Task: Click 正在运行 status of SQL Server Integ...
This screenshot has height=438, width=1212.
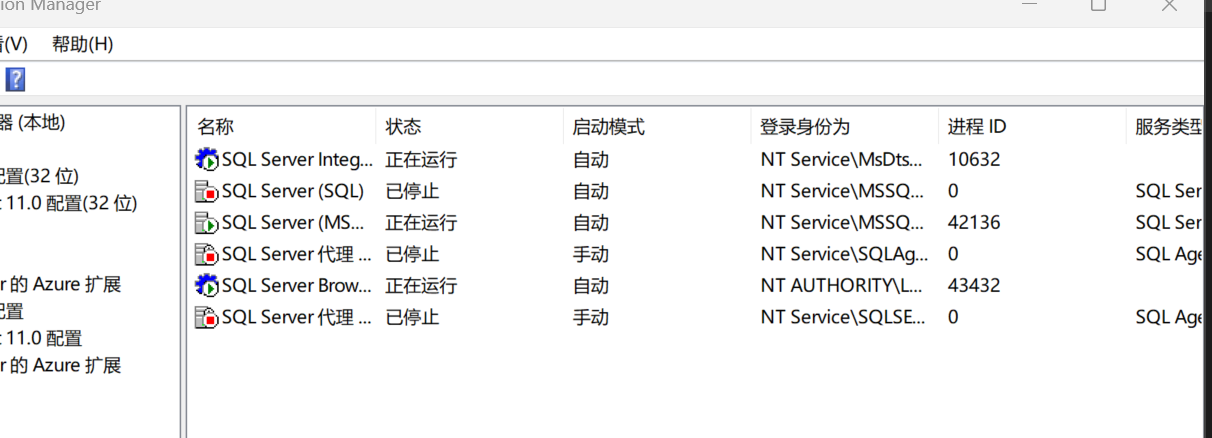Action: pos(421,159)
